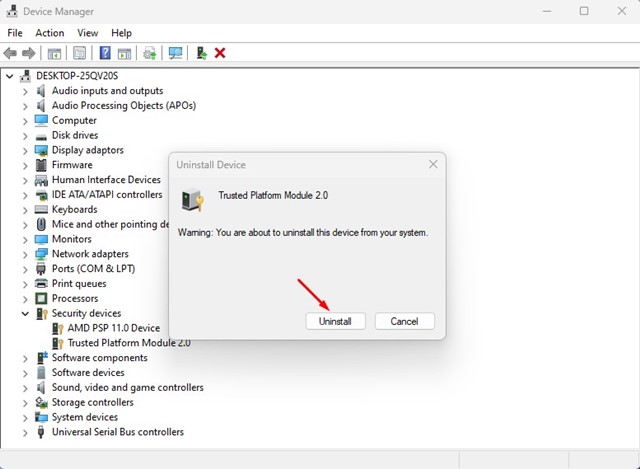Expand the Processors category arrow

coord(25,299)
